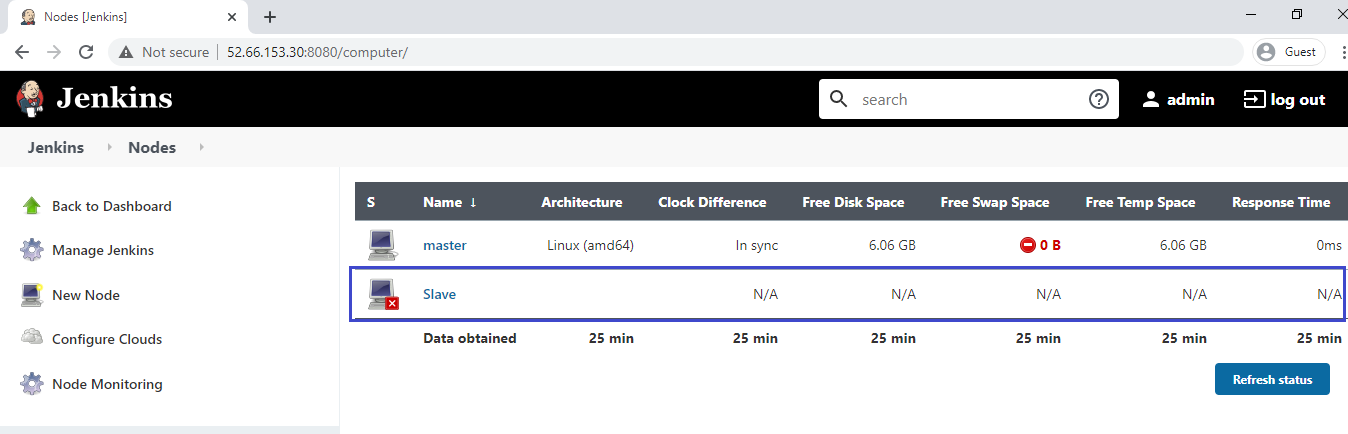Sort by Response Time column header
This screenshot has width=1348, height=434.
1281,202
